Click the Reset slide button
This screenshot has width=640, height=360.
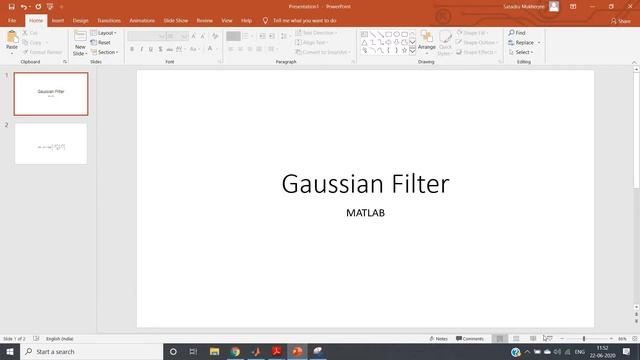[100, 42]
